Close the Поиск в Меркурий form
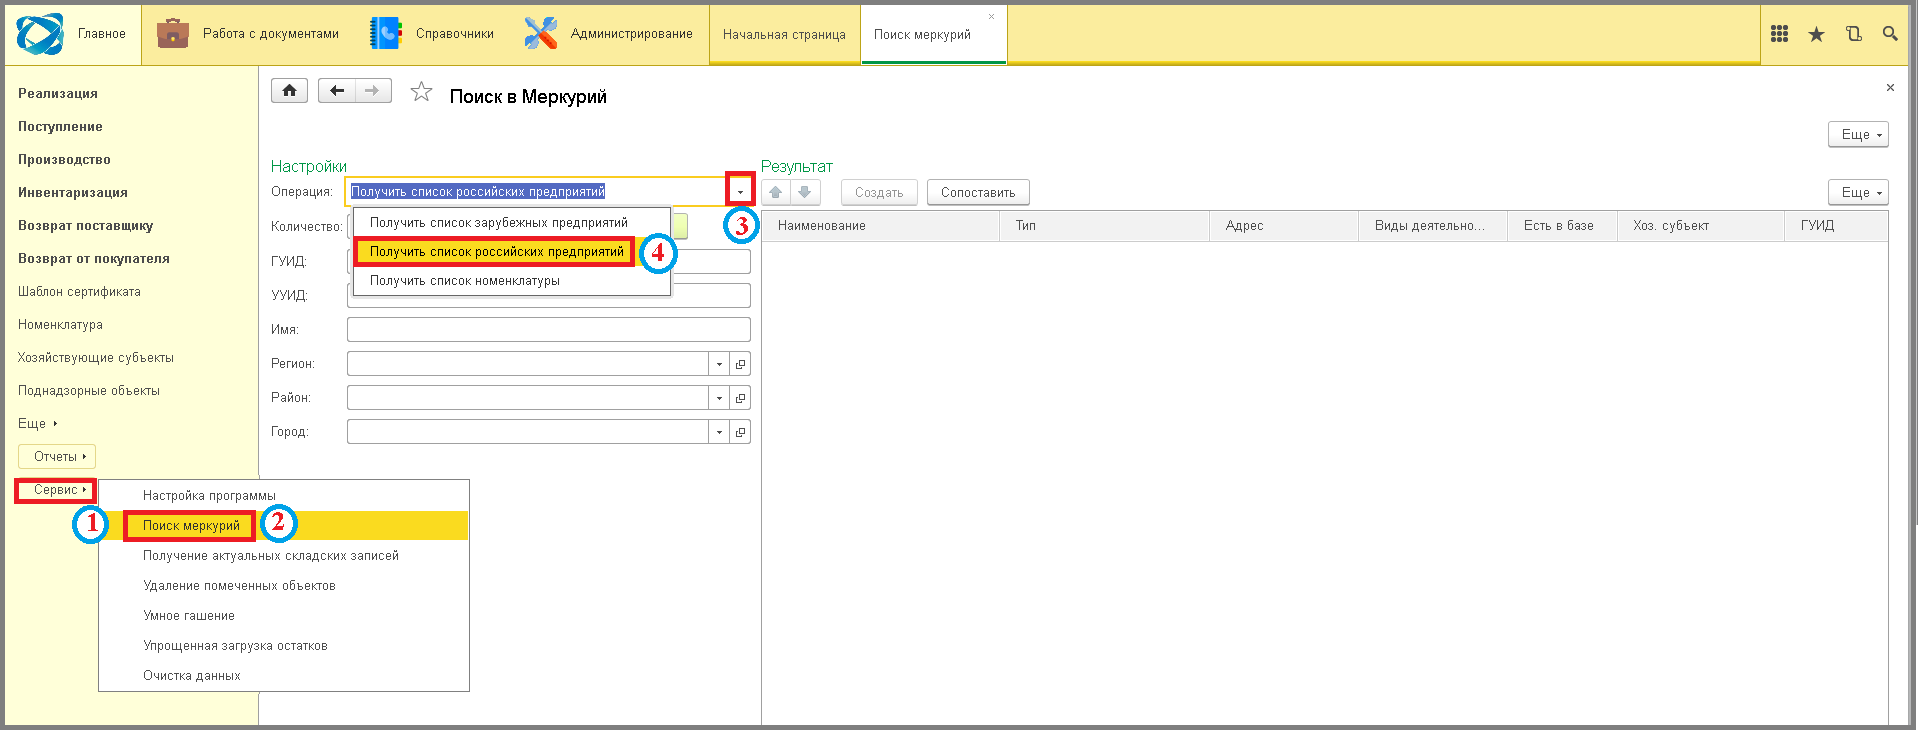This screenshot has height=730, width=1918. 1890,88
